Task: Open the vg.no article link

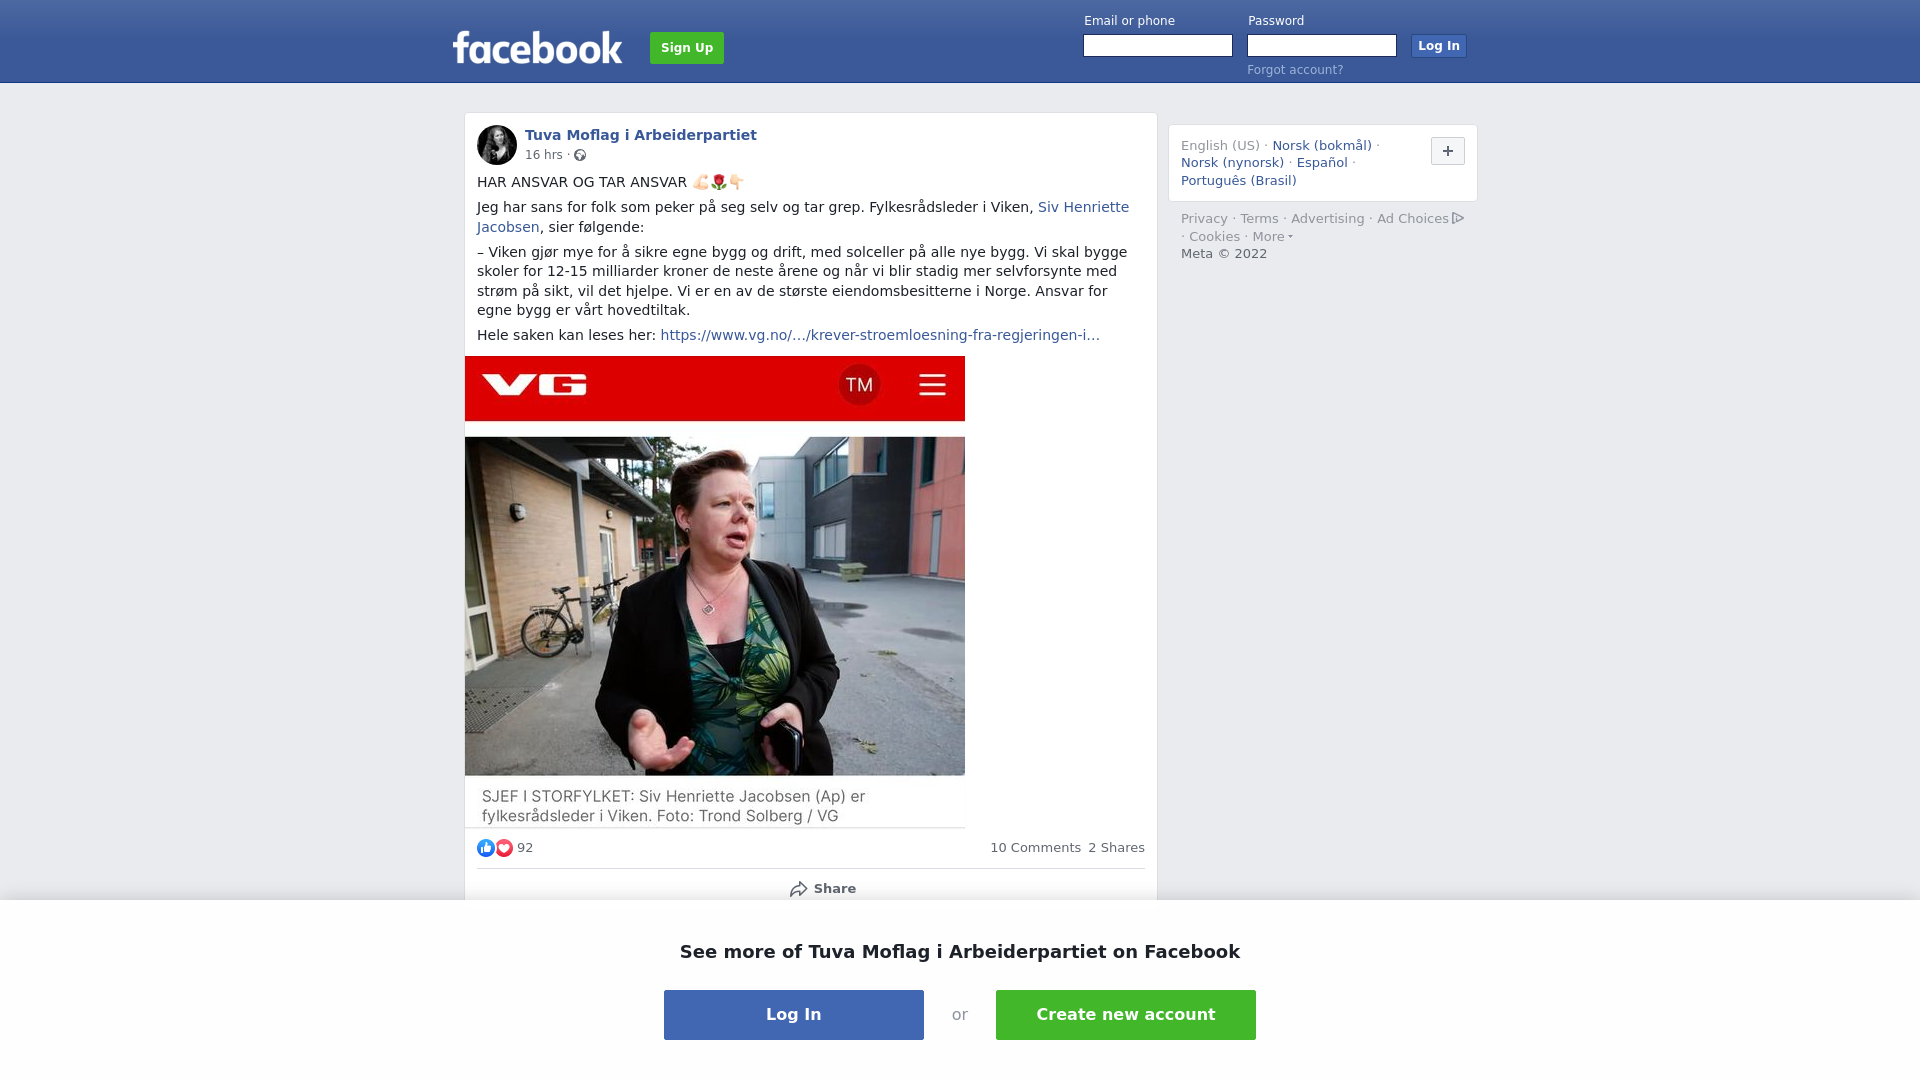Action: (x=880, y=335)
